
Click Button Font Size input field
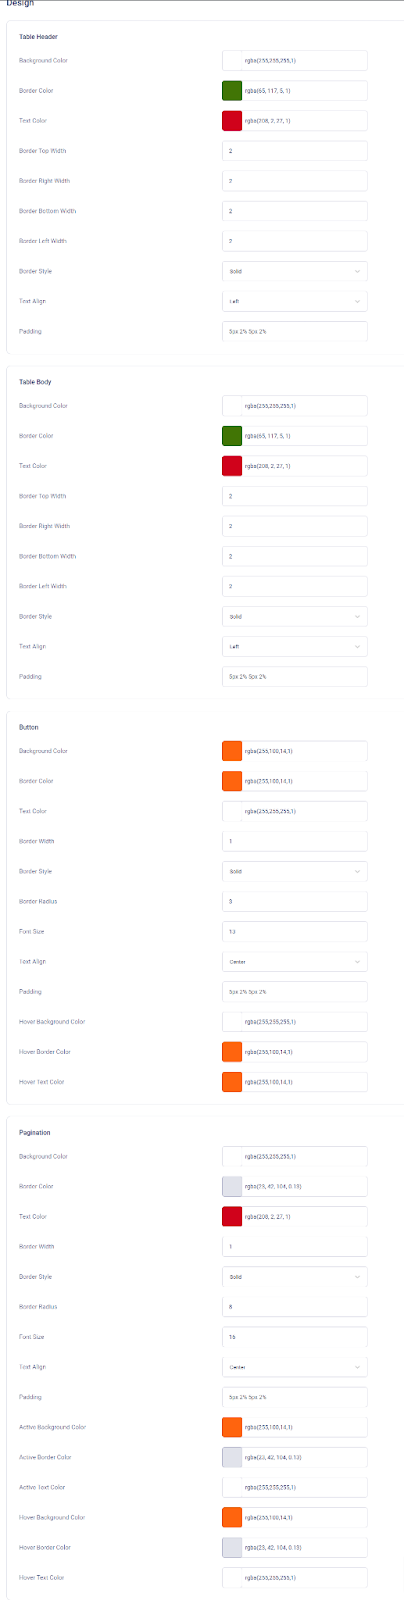pos(295,932)
